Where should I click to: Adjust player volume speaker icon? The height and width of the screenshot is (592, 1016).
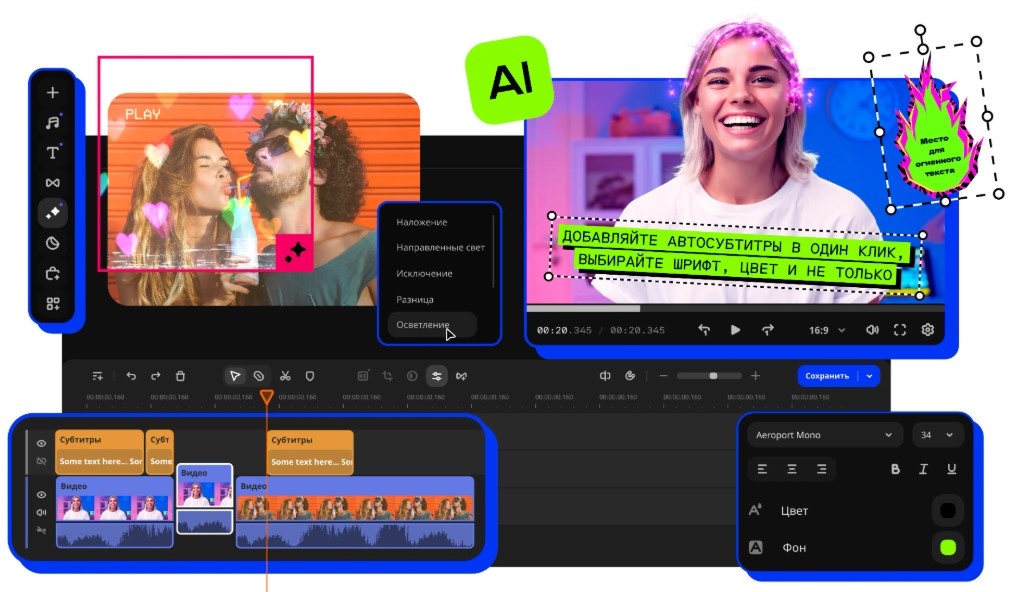pos(872,330)
